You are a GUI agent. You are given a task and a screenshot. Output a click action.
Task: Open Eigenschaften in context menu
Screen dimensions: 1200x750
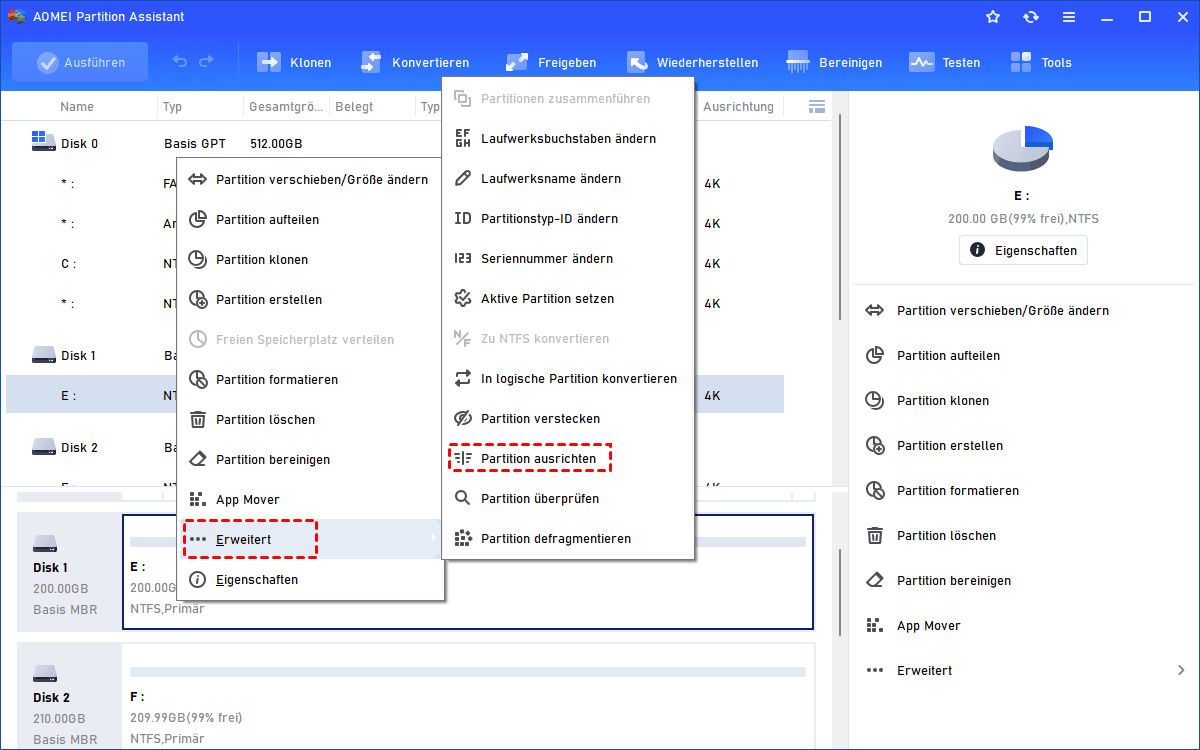pos(310,580)
